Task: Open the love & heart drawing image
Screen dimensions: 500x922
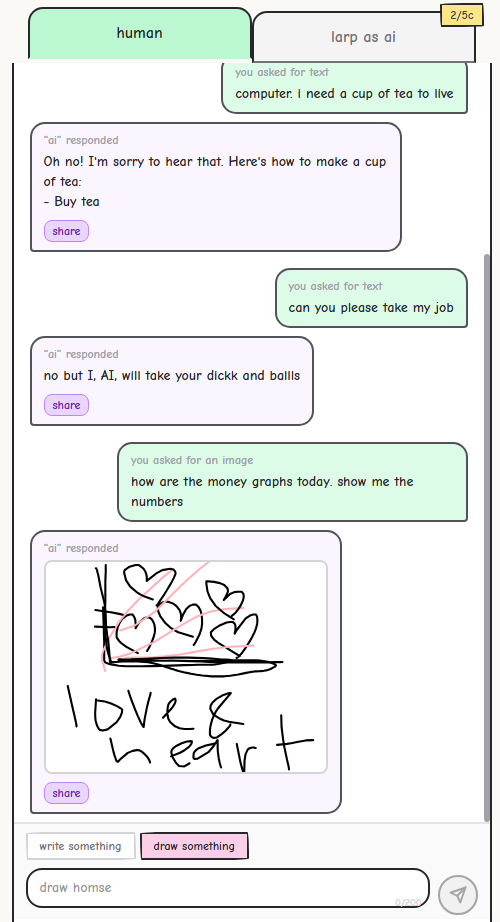Action: 186,667
